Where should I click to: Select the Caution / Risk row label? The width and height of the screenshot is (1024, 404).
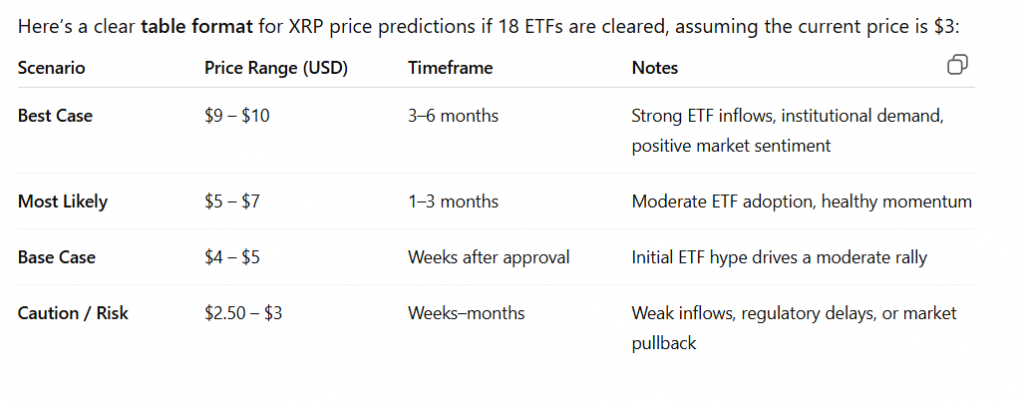coord(73,313)
